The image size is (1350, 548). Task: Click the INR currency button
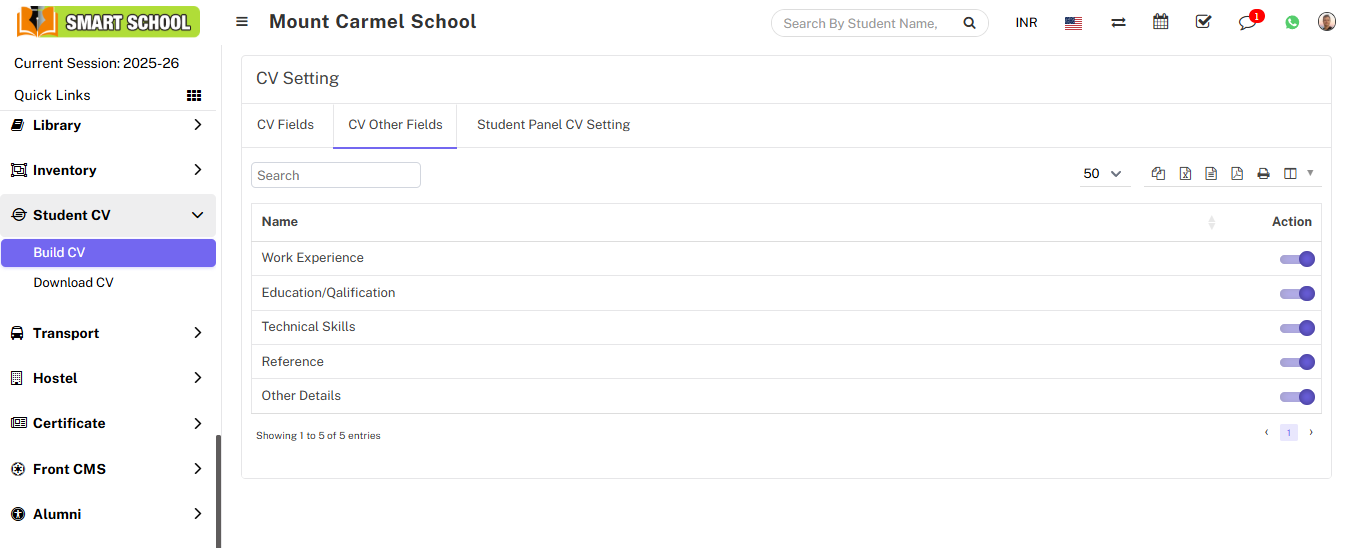(x=1026, y=22)
